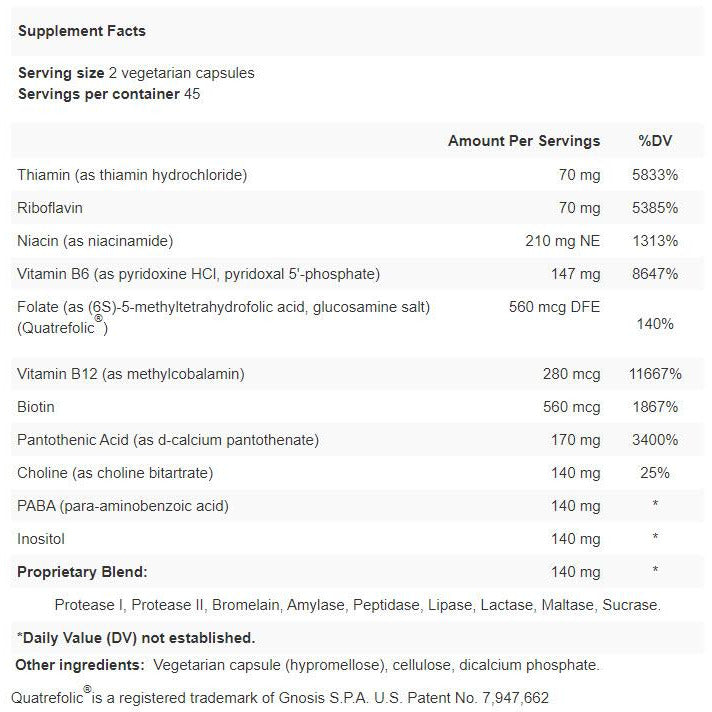Viewport: 712px width, 712px height.
Task: Click the Choline bitartrate 25% value
Action: pos(655,473)
